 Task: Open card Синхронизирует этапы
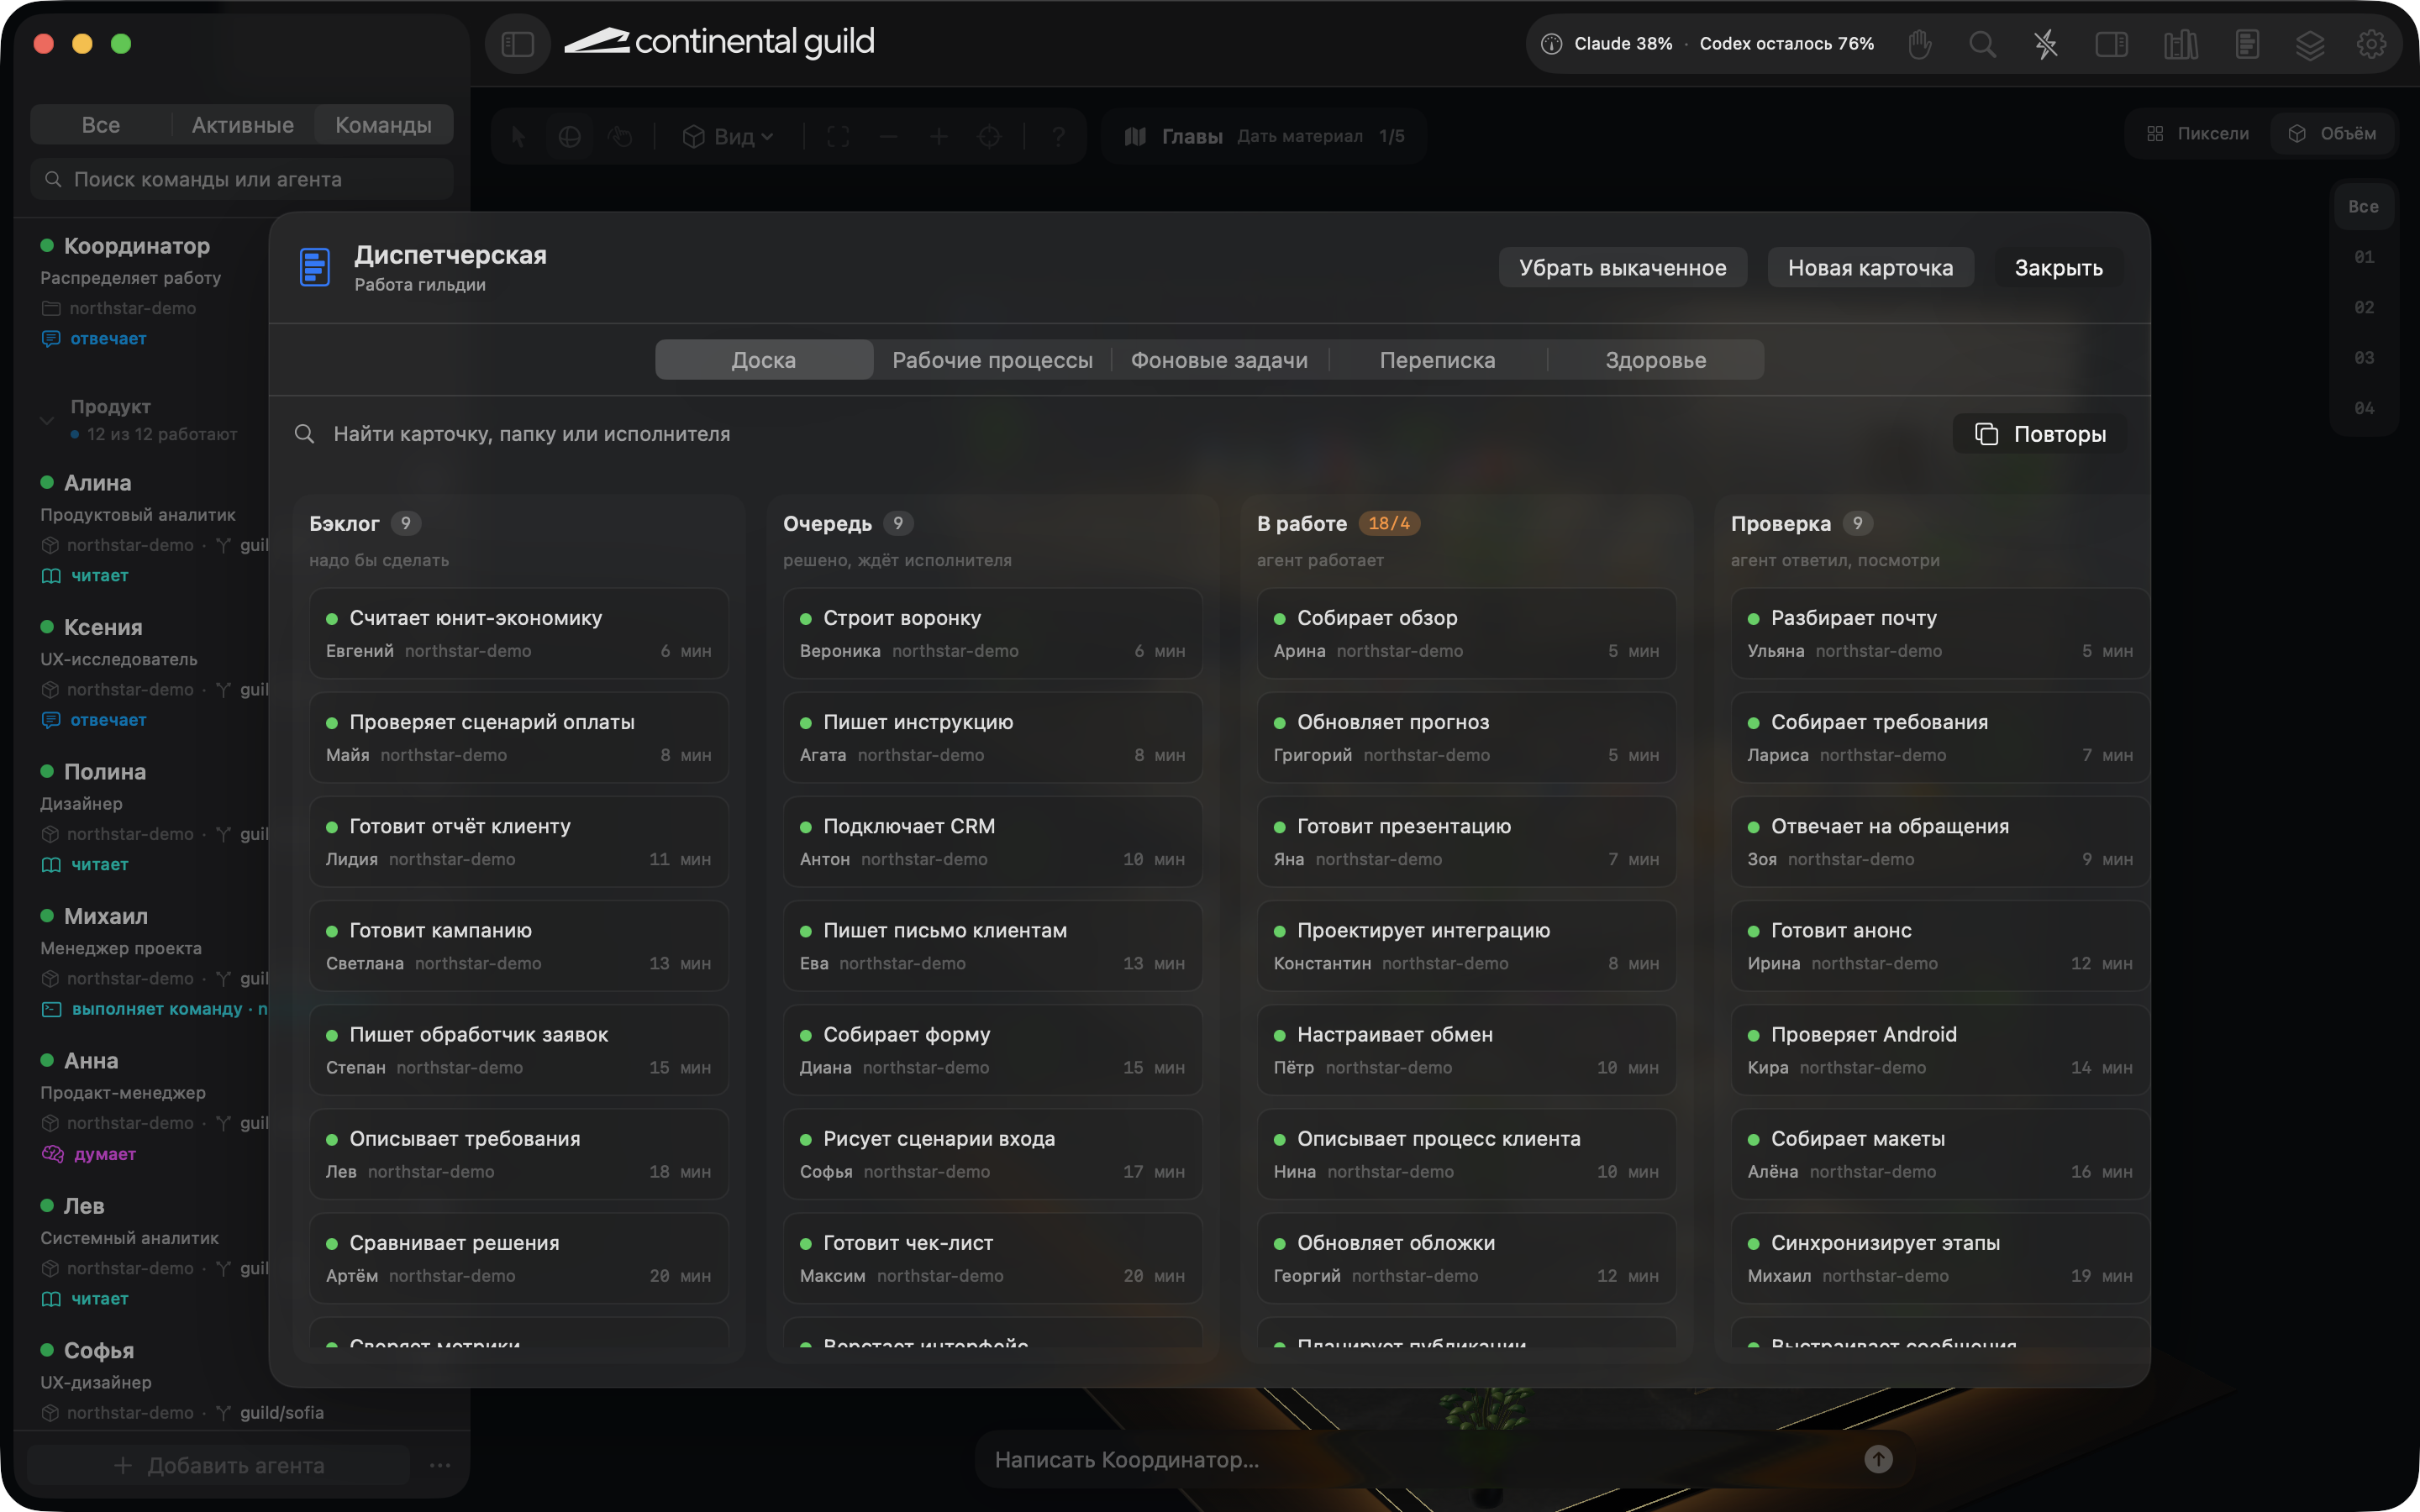(x=1941, y=1259)
